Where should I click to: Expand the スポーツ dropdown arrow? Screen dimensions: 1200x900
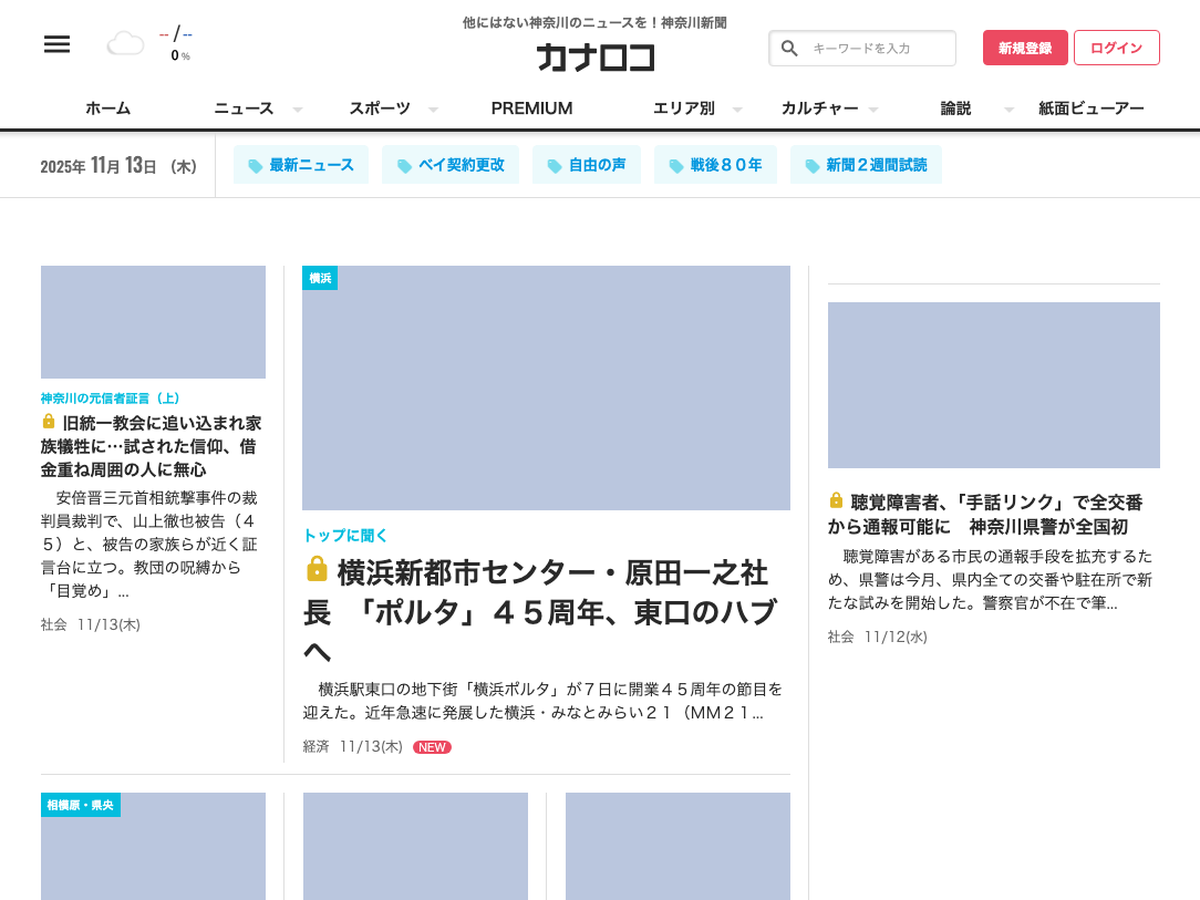pos(433,109)
